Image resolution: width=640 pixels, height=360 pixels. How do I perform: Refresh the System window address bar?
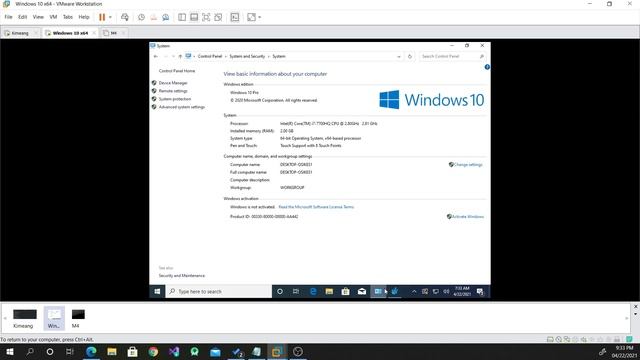pos(410,56)
